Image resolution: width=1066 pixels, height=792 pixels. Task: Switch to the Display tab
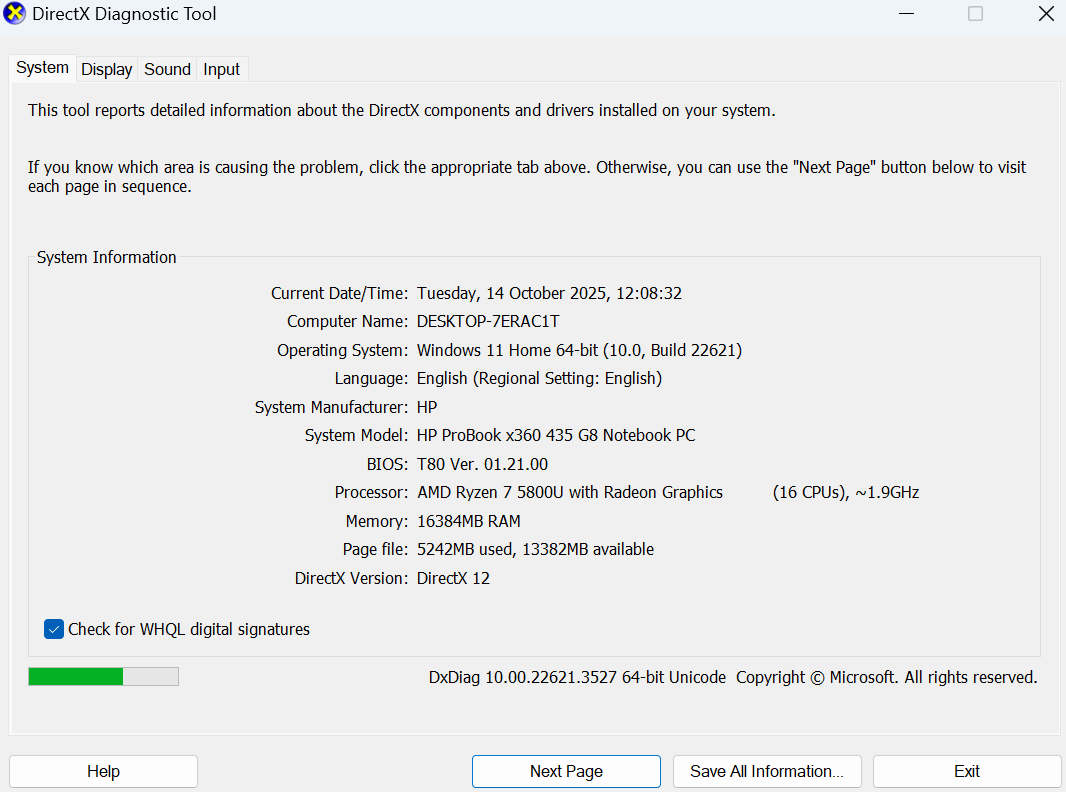coord(107,69)
